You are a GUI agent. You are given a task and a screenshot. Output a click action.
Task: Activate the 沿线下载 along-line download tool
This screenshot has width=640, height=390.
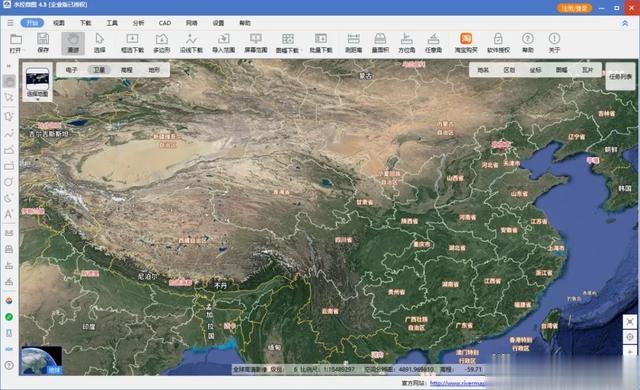pos(191,43)
